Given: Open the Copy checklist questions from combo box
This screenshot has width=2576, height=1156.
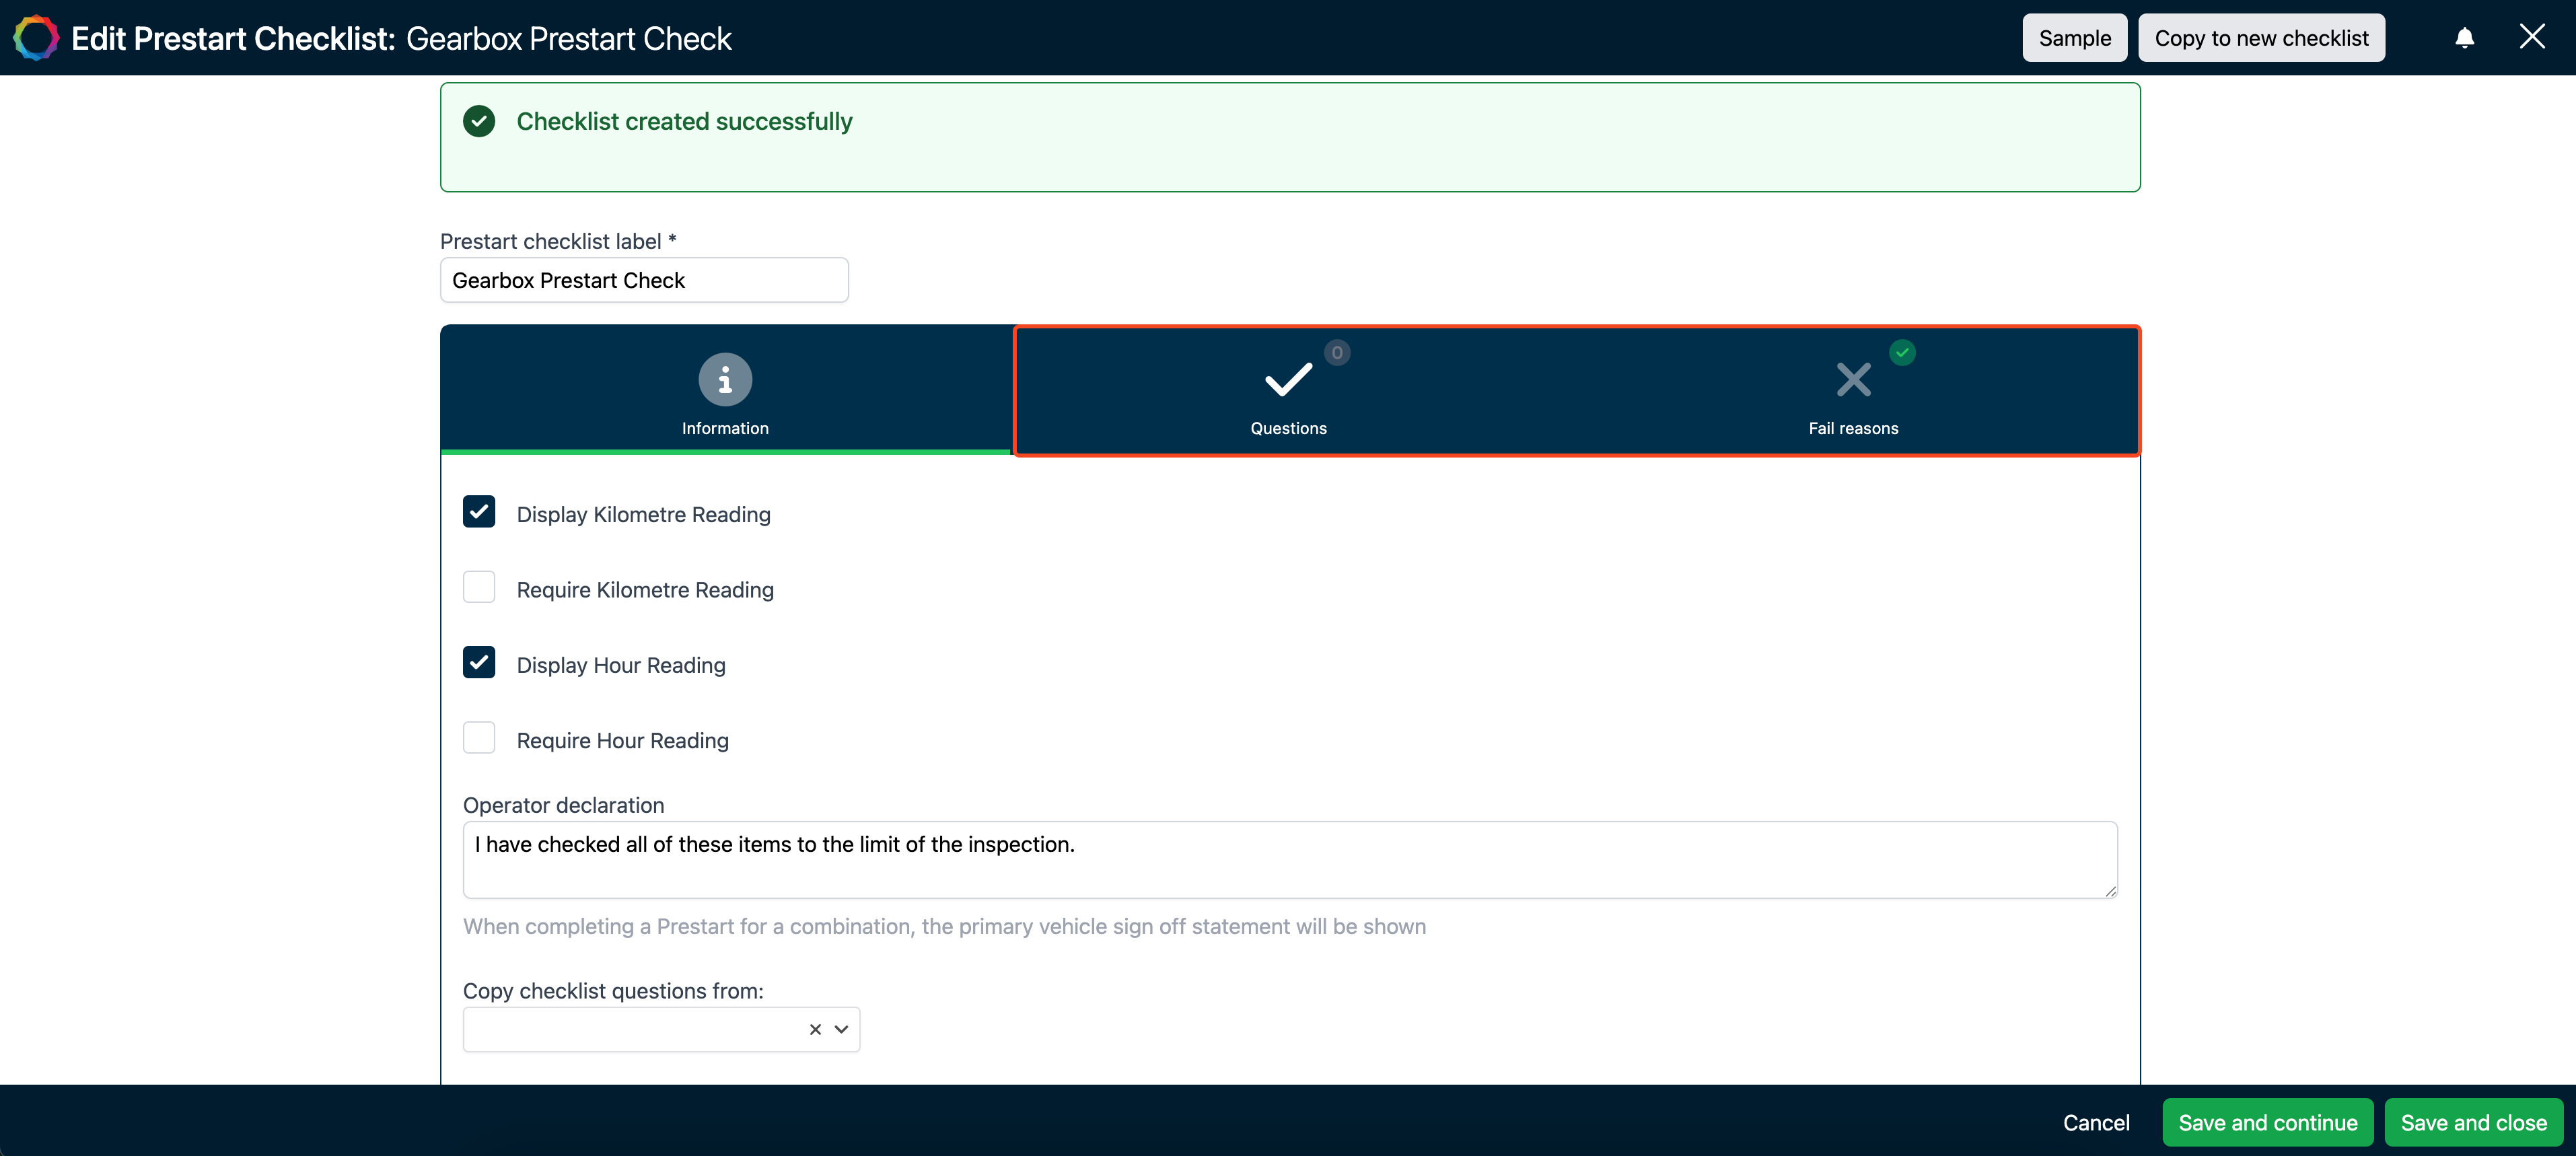Looking at the screenshot, I should point(661,1029).
